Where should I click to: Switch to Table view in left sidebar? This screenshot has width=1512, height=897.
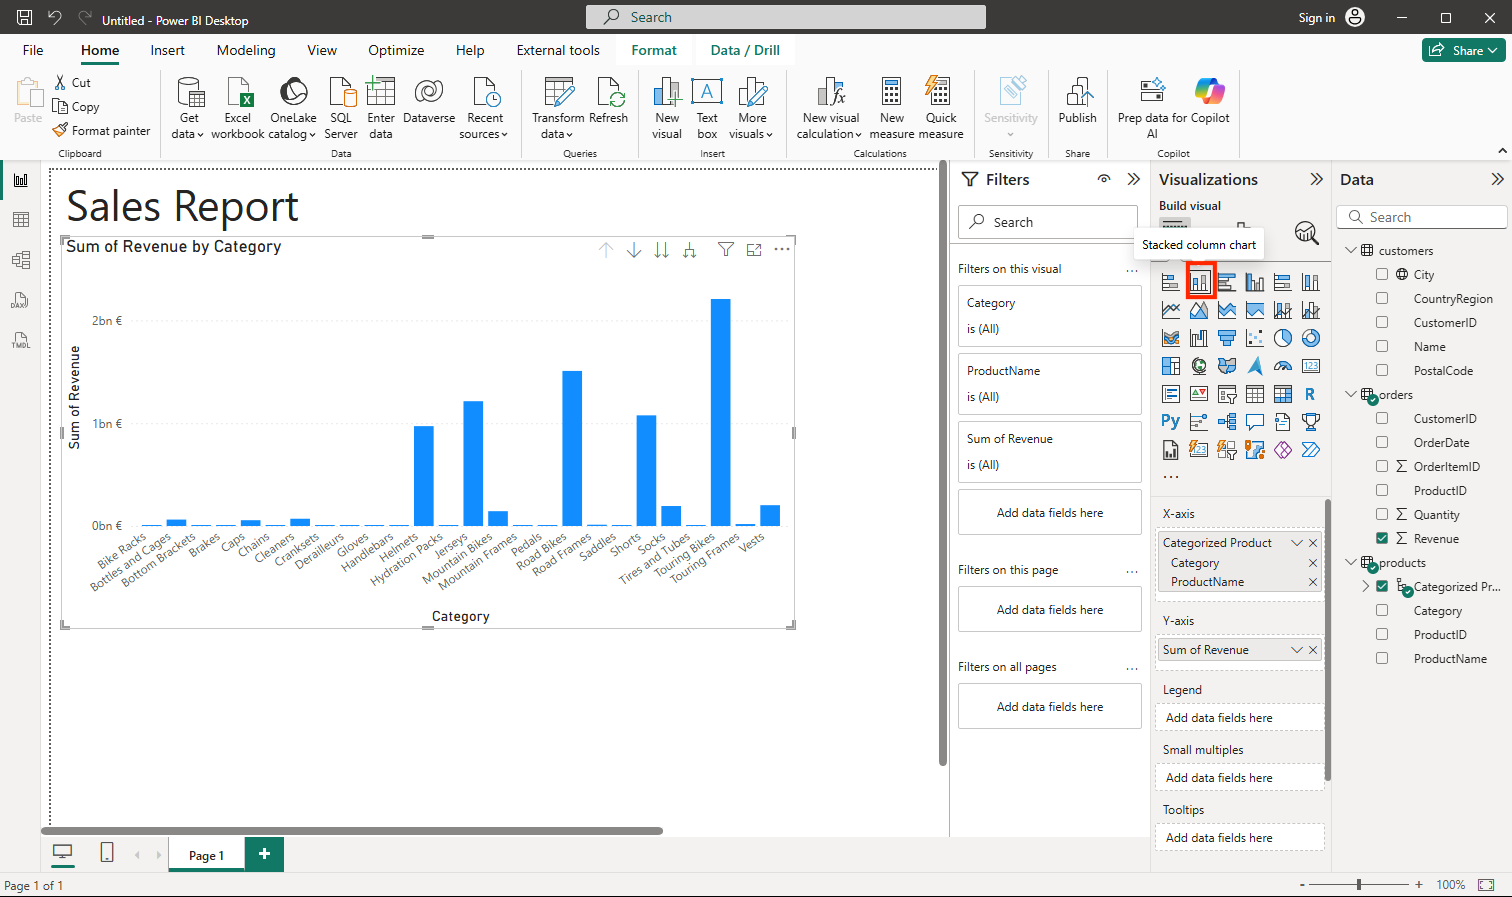point(21,220)
